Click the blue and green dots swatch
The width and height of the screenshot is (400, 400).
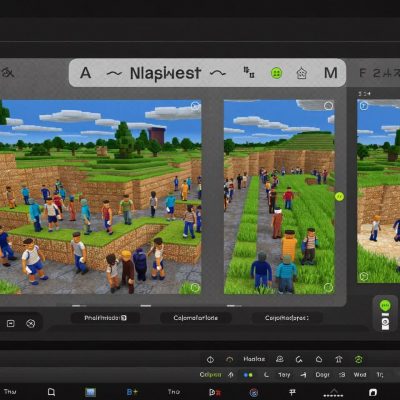(x=248, y=375)
